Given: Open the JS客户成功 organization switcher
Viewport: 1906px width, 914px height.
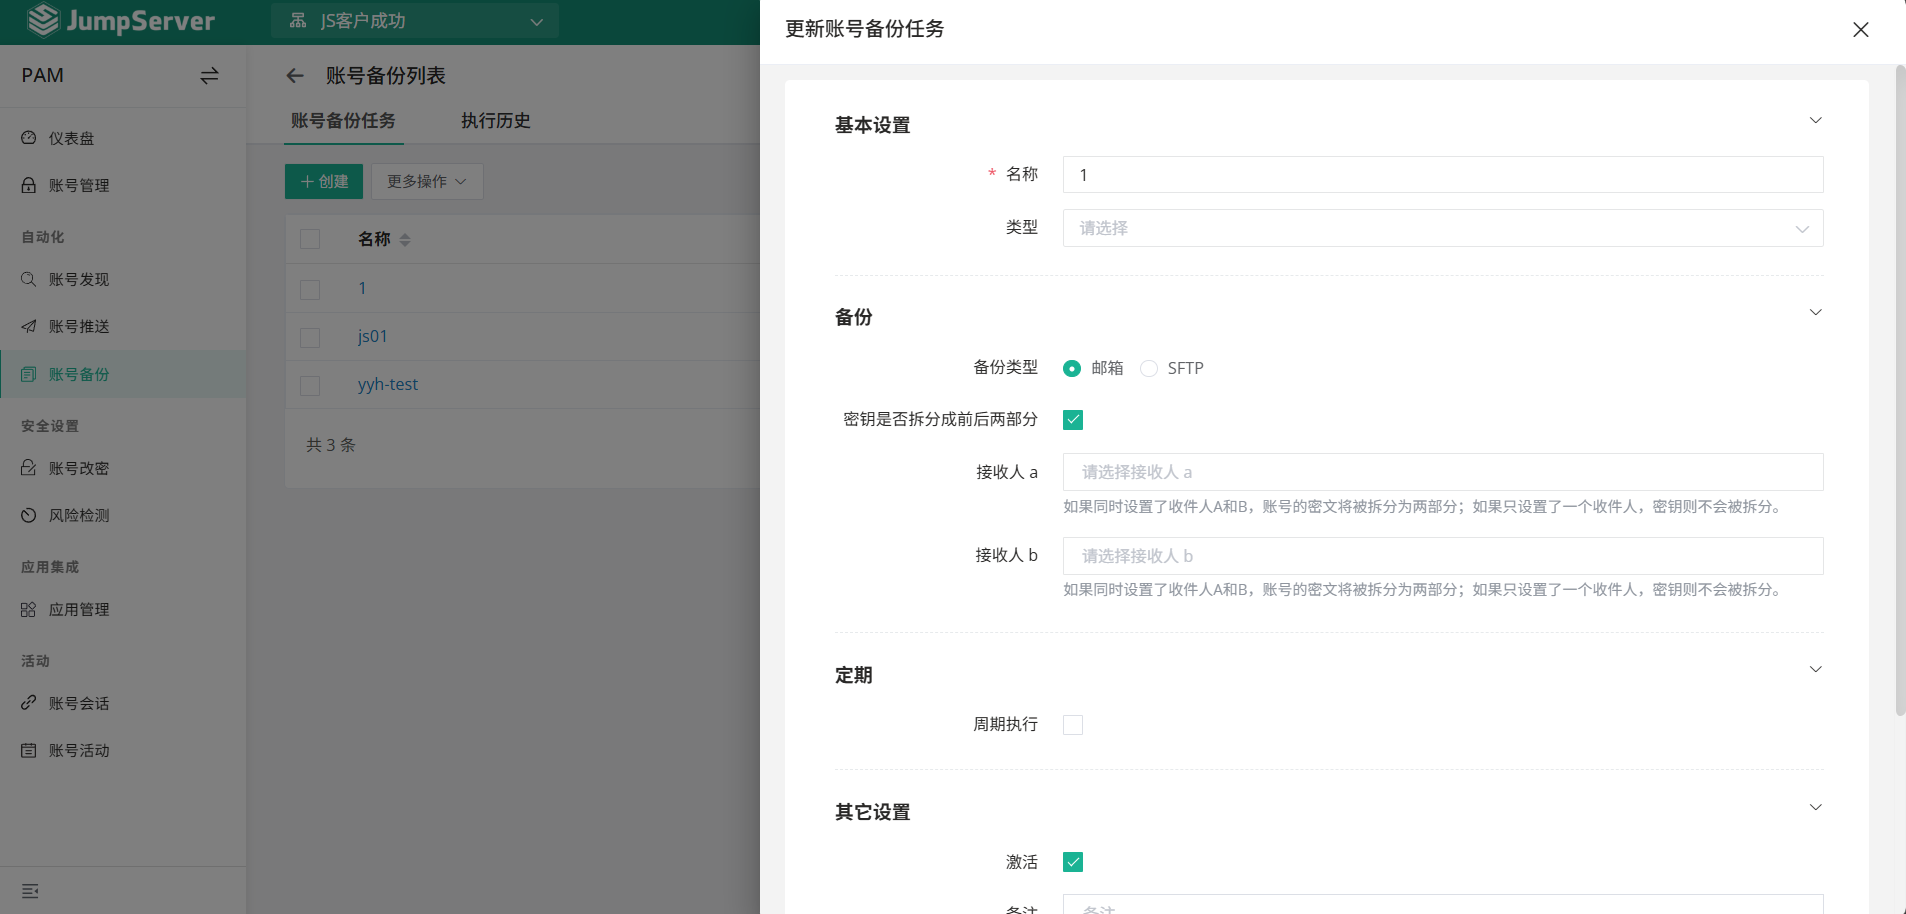Looking at the screenshot, I should point(414,20).
